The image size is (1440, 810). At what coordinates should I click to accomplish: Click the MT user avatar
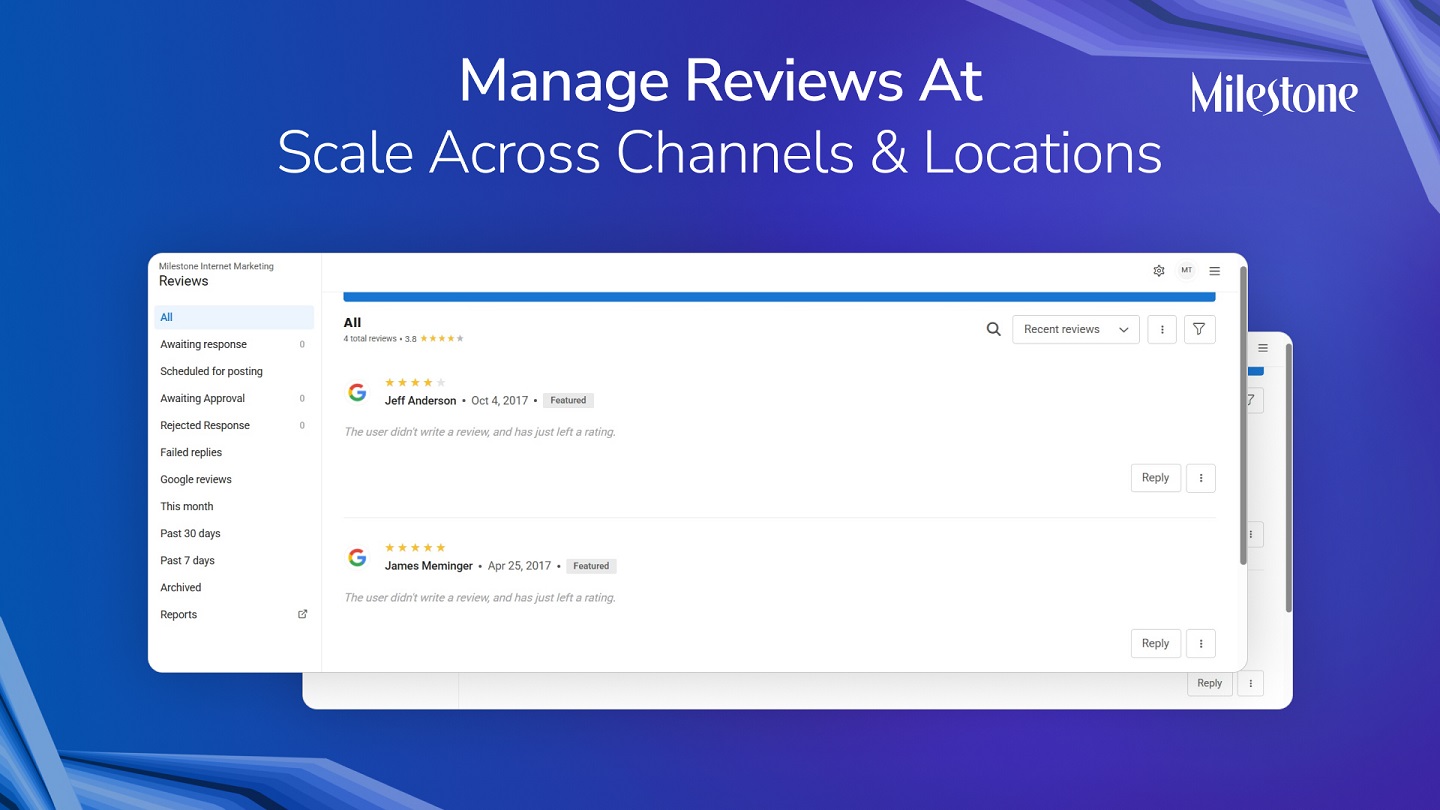(x=1186, y=271)
